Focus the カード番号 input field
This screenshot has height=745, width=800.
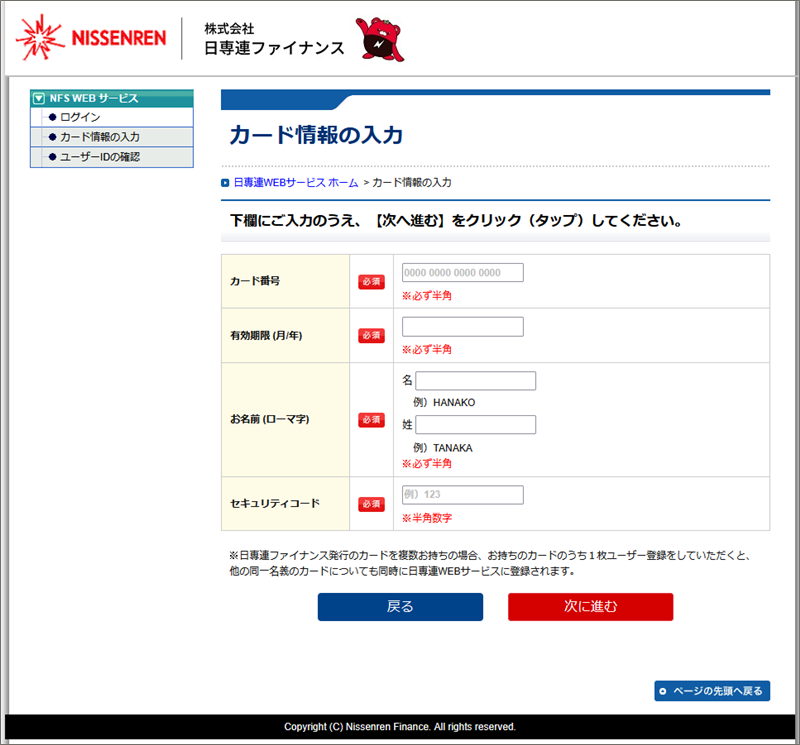coord(462,273)
